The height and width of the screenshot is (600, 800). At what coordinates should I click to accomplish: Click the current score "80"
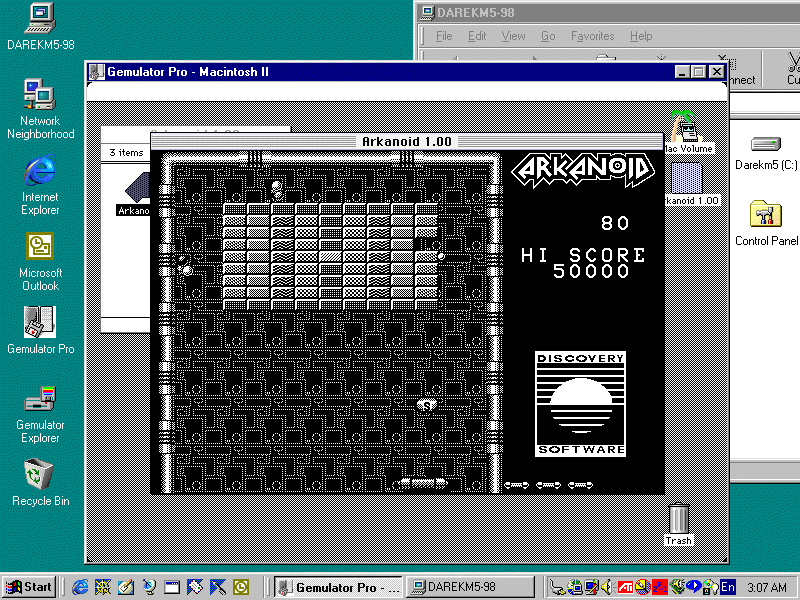(615, 223)
